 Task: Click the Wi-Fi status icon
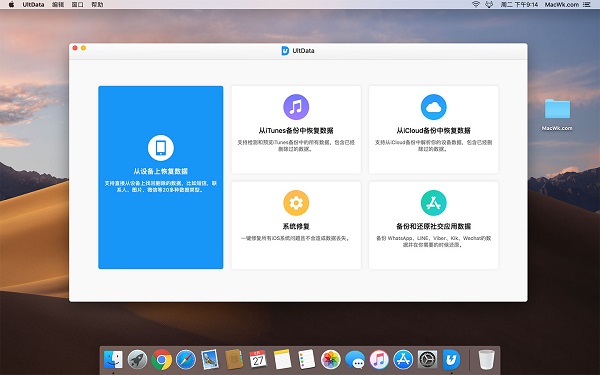pyautogui.click(x=476, y=5)
